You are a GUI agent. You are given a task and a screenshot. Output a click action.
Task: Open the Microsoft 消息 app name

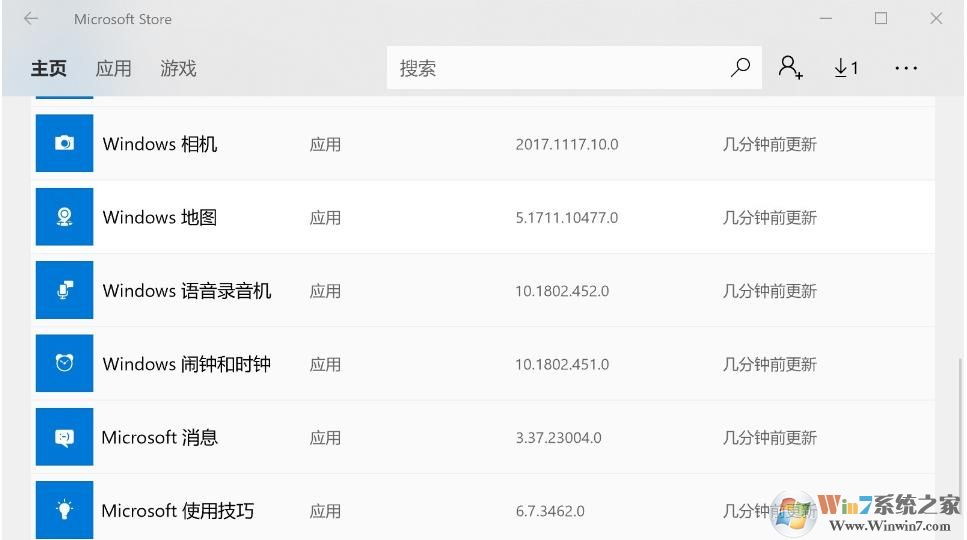160,438
